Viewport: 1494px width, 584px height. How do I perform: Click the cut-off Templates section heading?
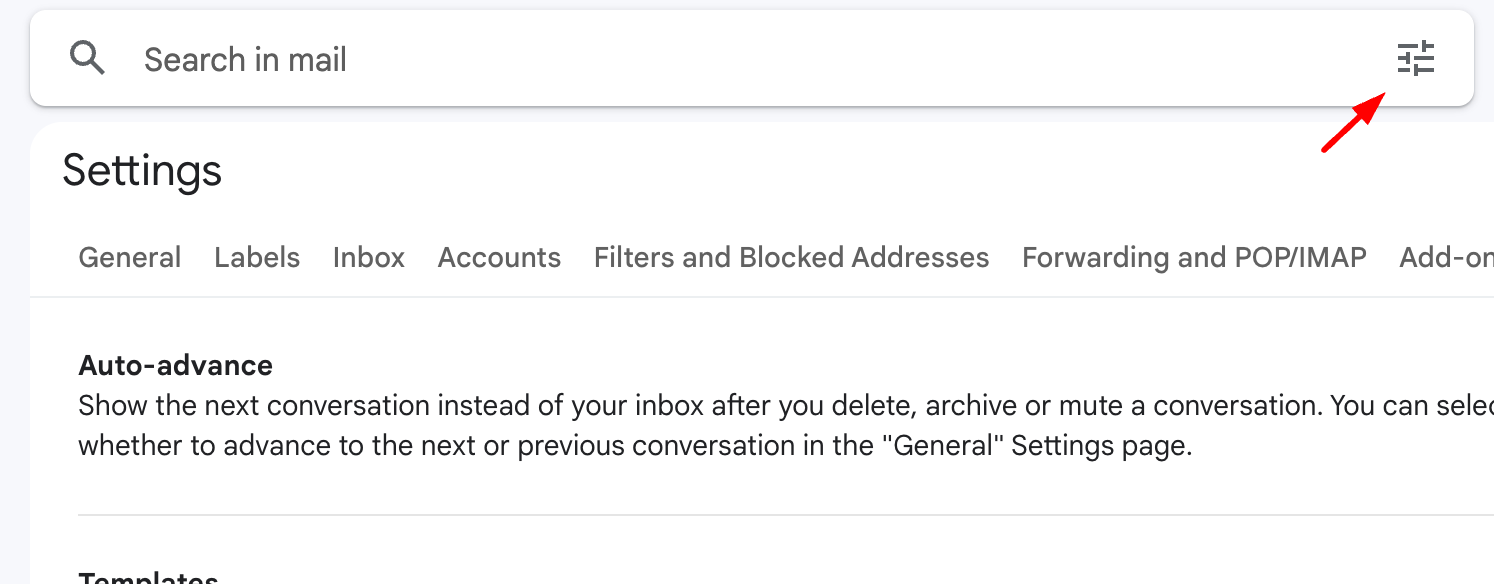click(149, 578)
